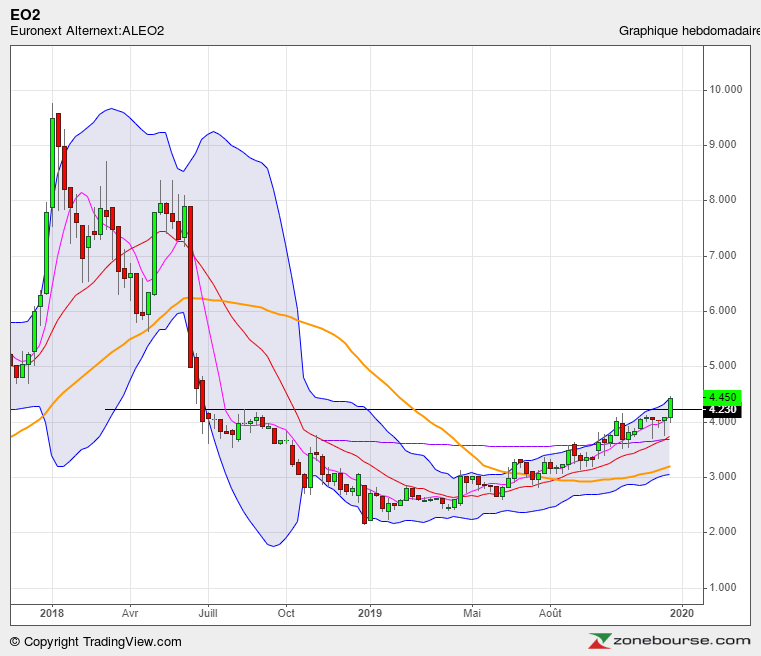Click the 9.000 price axis label
The width and height of the screenshot is (761, 656).
point(723,145)
